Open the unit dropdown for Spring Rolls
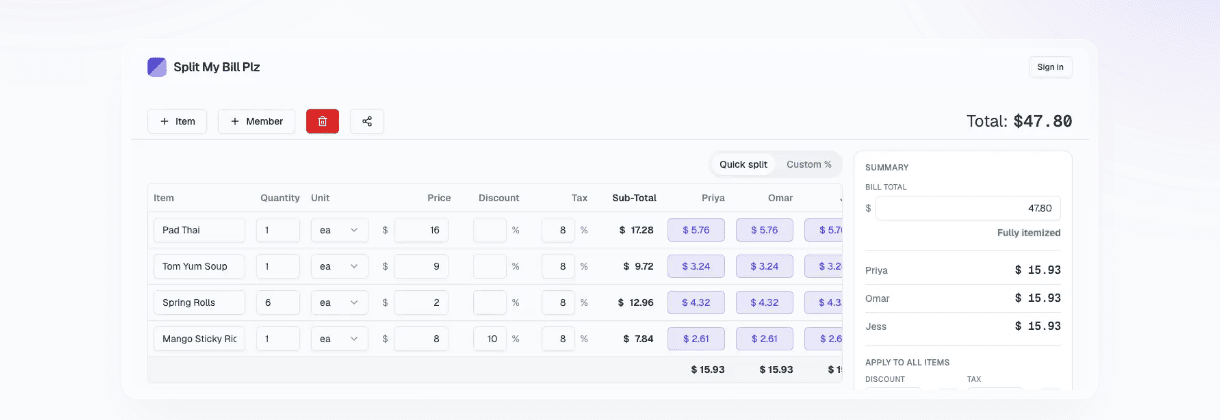This screenshot has width=1220, height=420. [339, 302]
